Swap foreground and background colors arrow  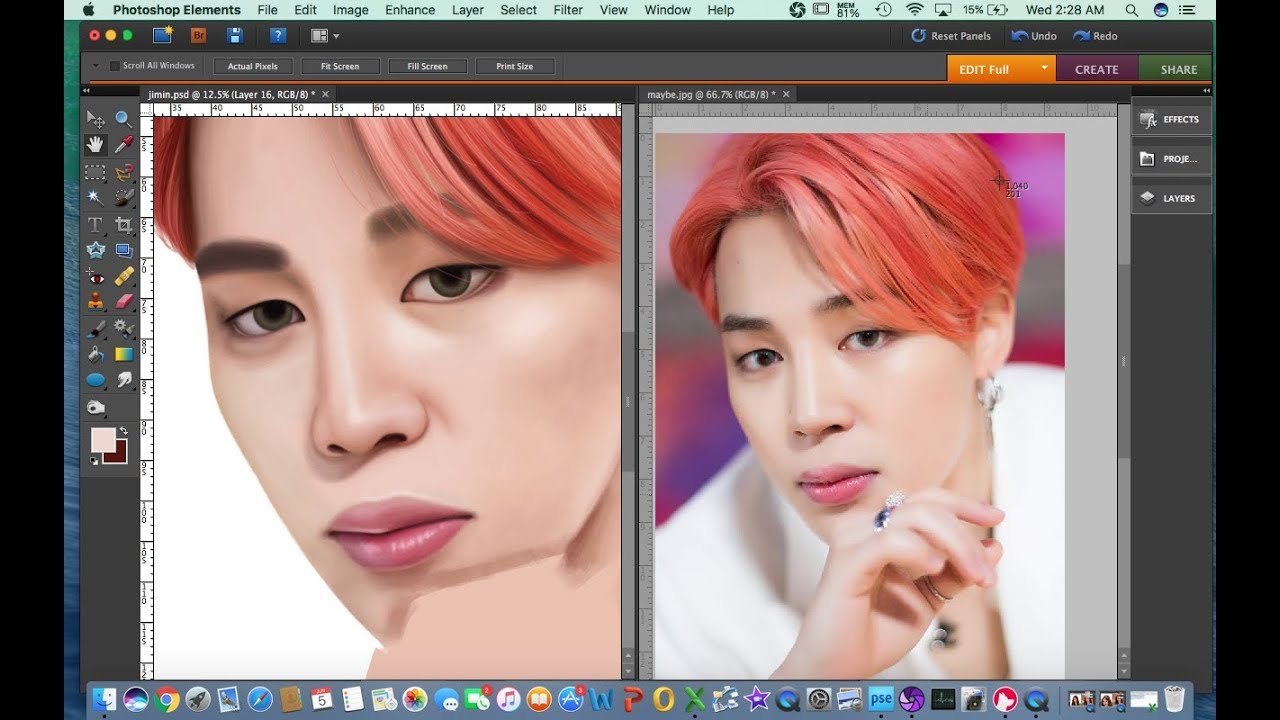point(123,431)
